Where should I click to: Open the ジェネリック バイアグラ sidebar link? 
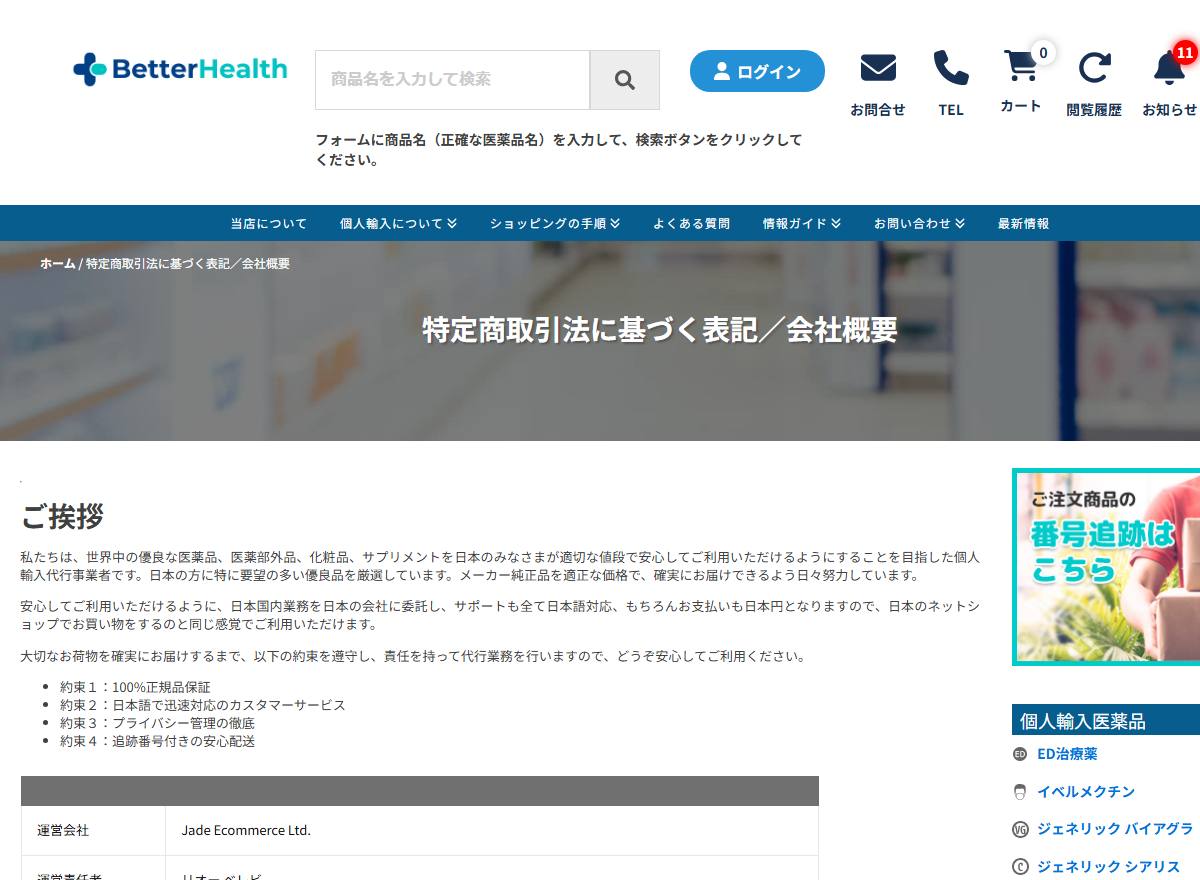[1115, 829]
